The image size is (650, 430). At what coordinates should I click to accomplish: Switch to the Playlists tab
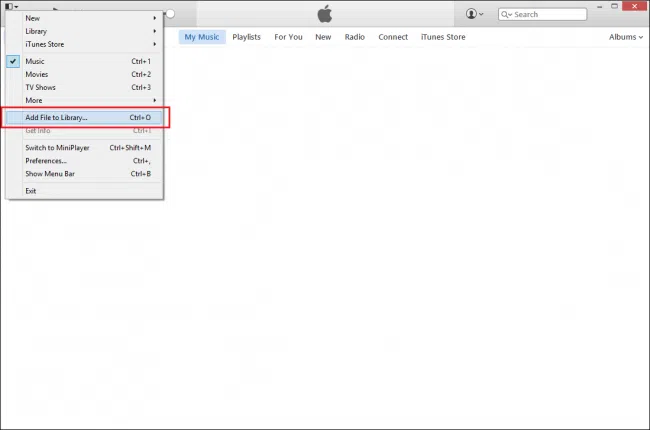tap(246, 37)
